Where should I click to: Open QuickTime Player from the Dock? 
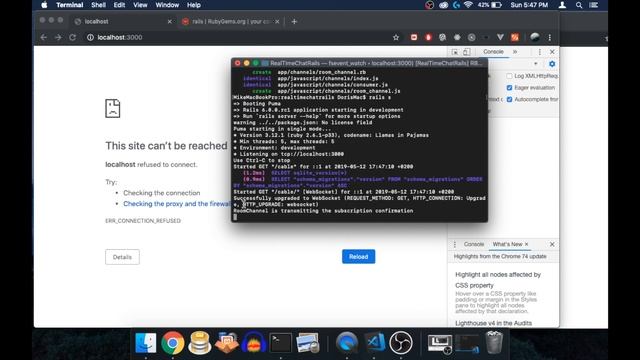point(347,342)
